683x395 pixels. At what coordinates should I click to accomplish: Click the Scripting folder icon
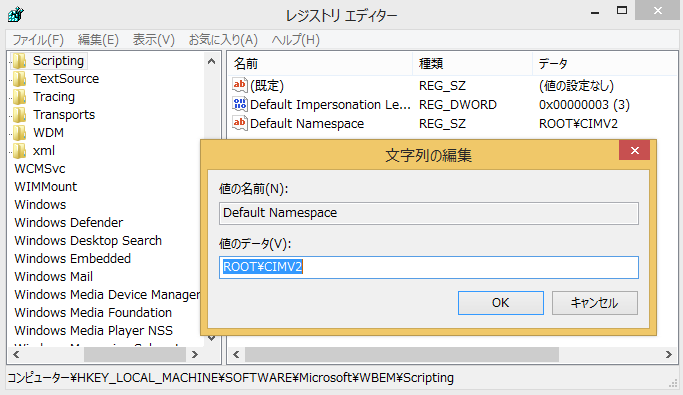[x=20, y=61]
